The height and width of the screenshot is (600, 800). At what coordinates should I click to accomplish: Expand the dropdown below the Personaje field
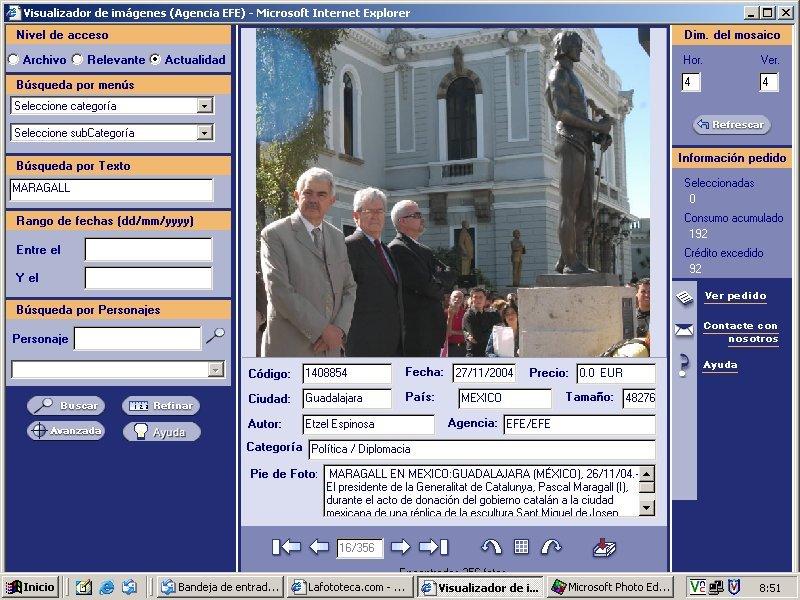pyautogui.click(x=215, y=370)
